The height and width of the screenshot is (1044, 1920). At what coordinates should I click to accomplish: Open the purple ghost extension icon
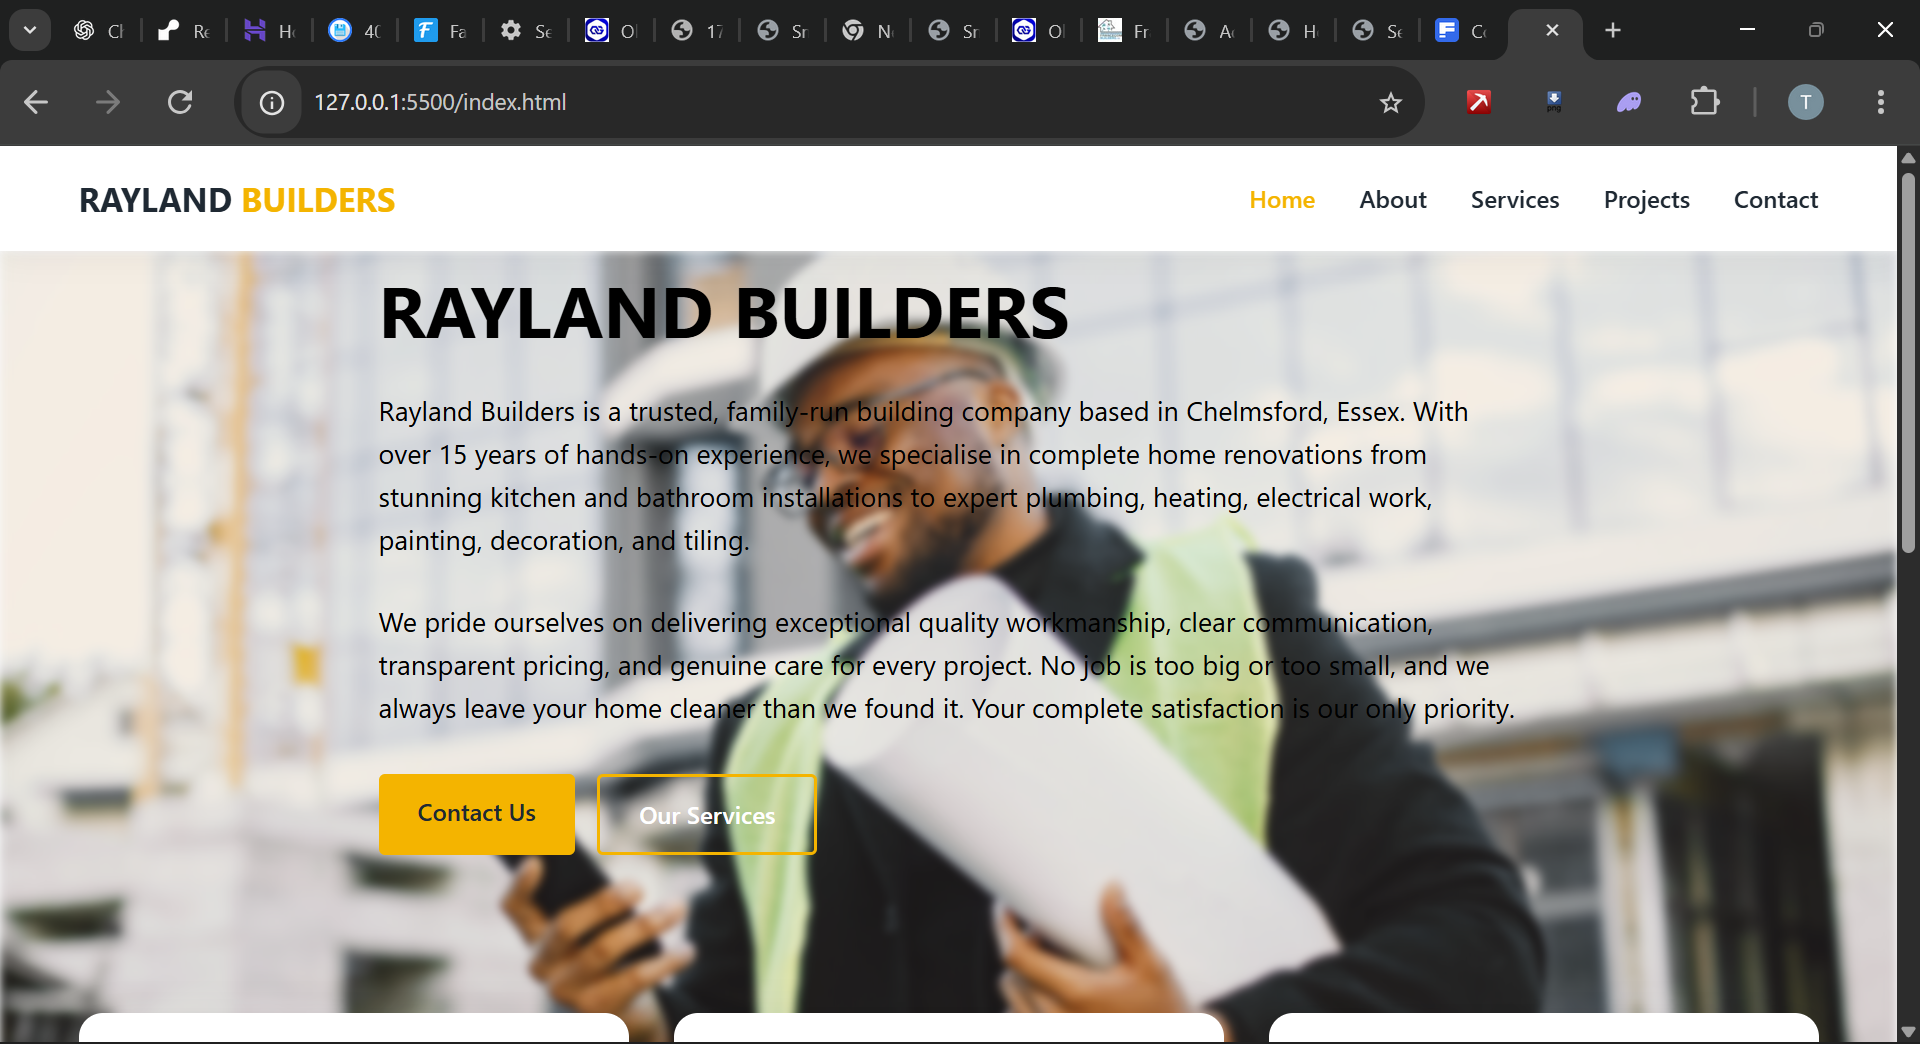pos(1629,102)
